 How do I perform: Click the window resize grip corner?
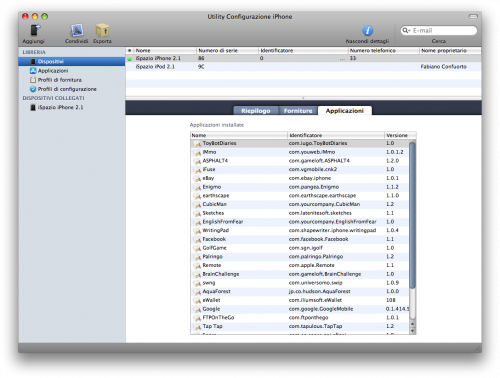pyautogui.click(x=478, y=348)
